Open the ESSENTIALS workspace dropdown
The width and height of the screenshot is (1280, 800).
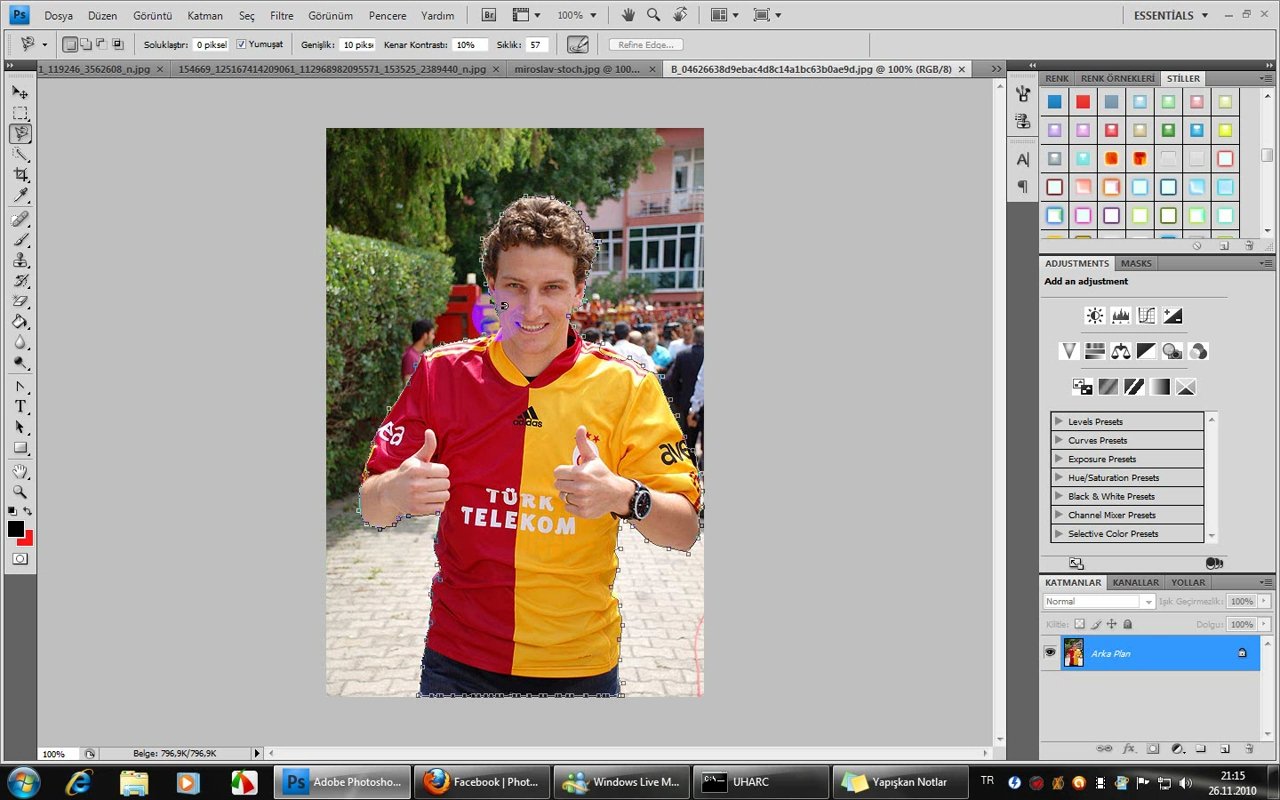point(1171,15)
